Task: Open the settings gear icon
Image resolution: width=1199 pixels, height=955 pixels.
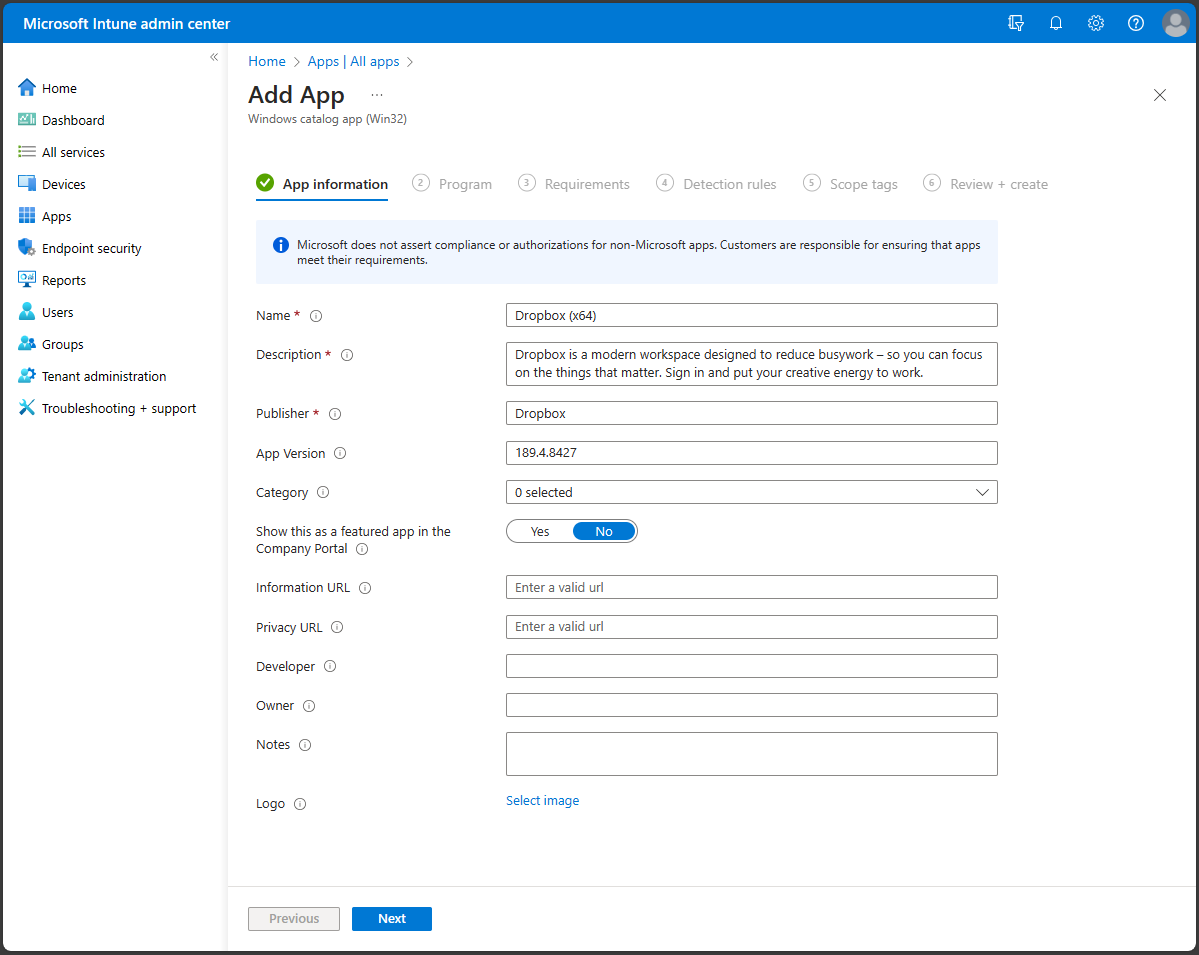Action: click(x=1096, y=23)
